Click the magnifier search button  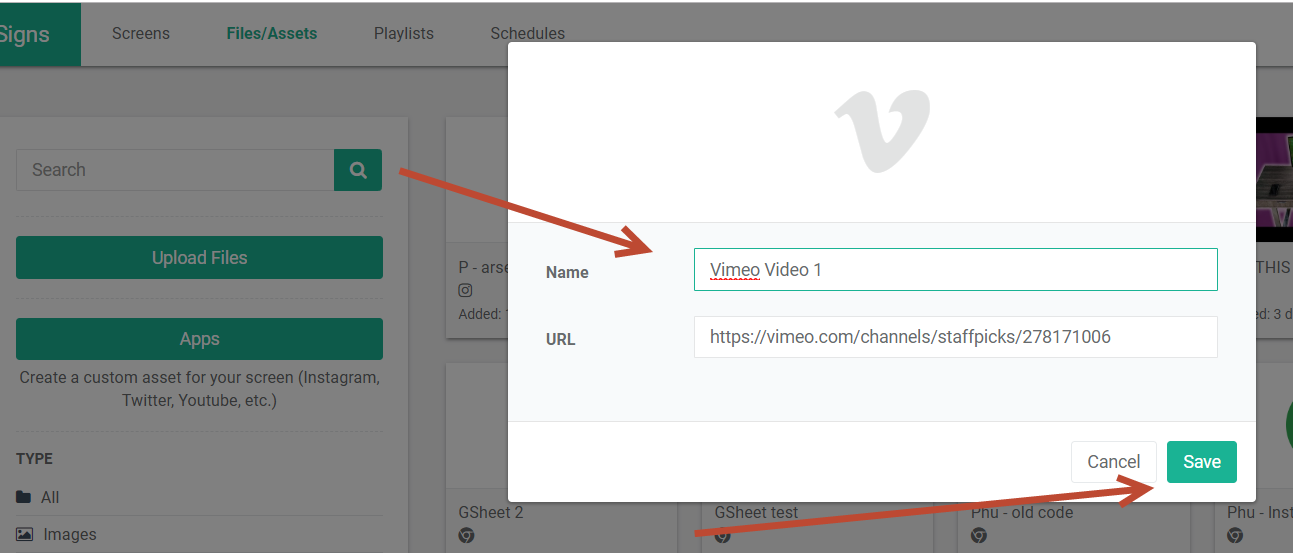358,170
